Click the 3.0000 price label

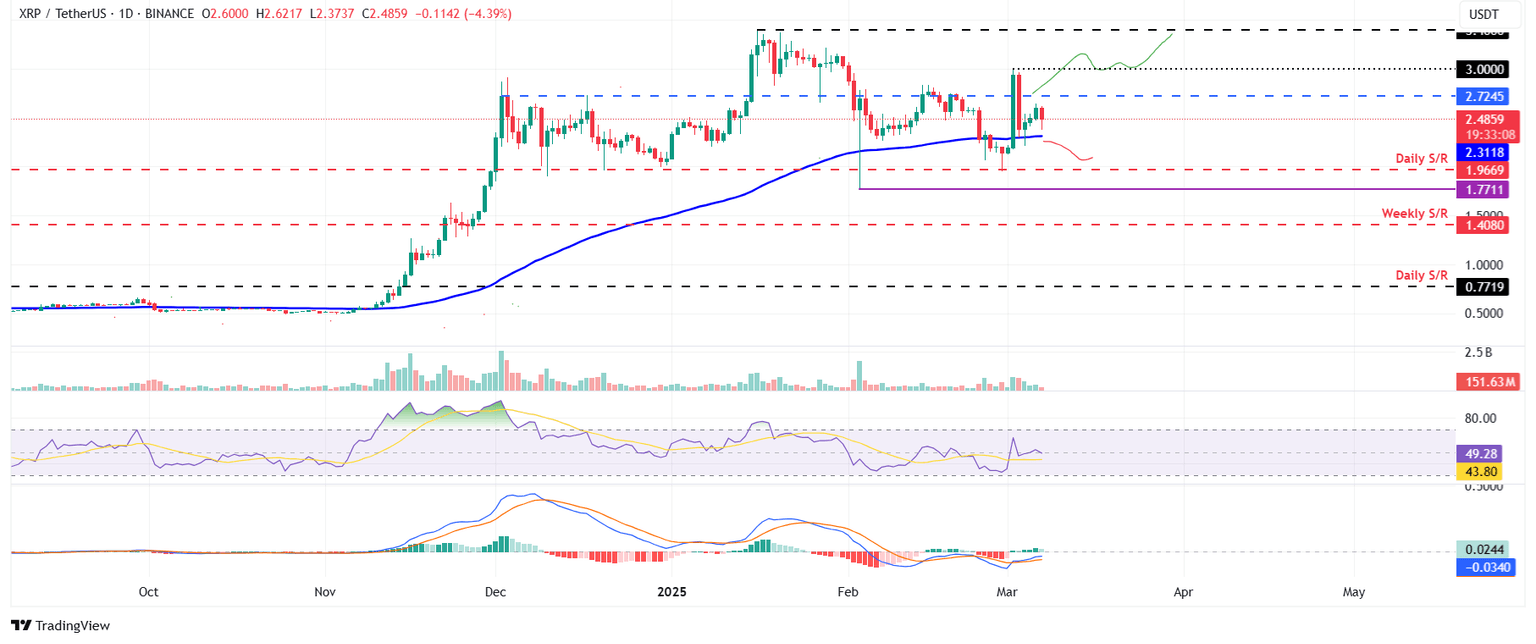1485,69
